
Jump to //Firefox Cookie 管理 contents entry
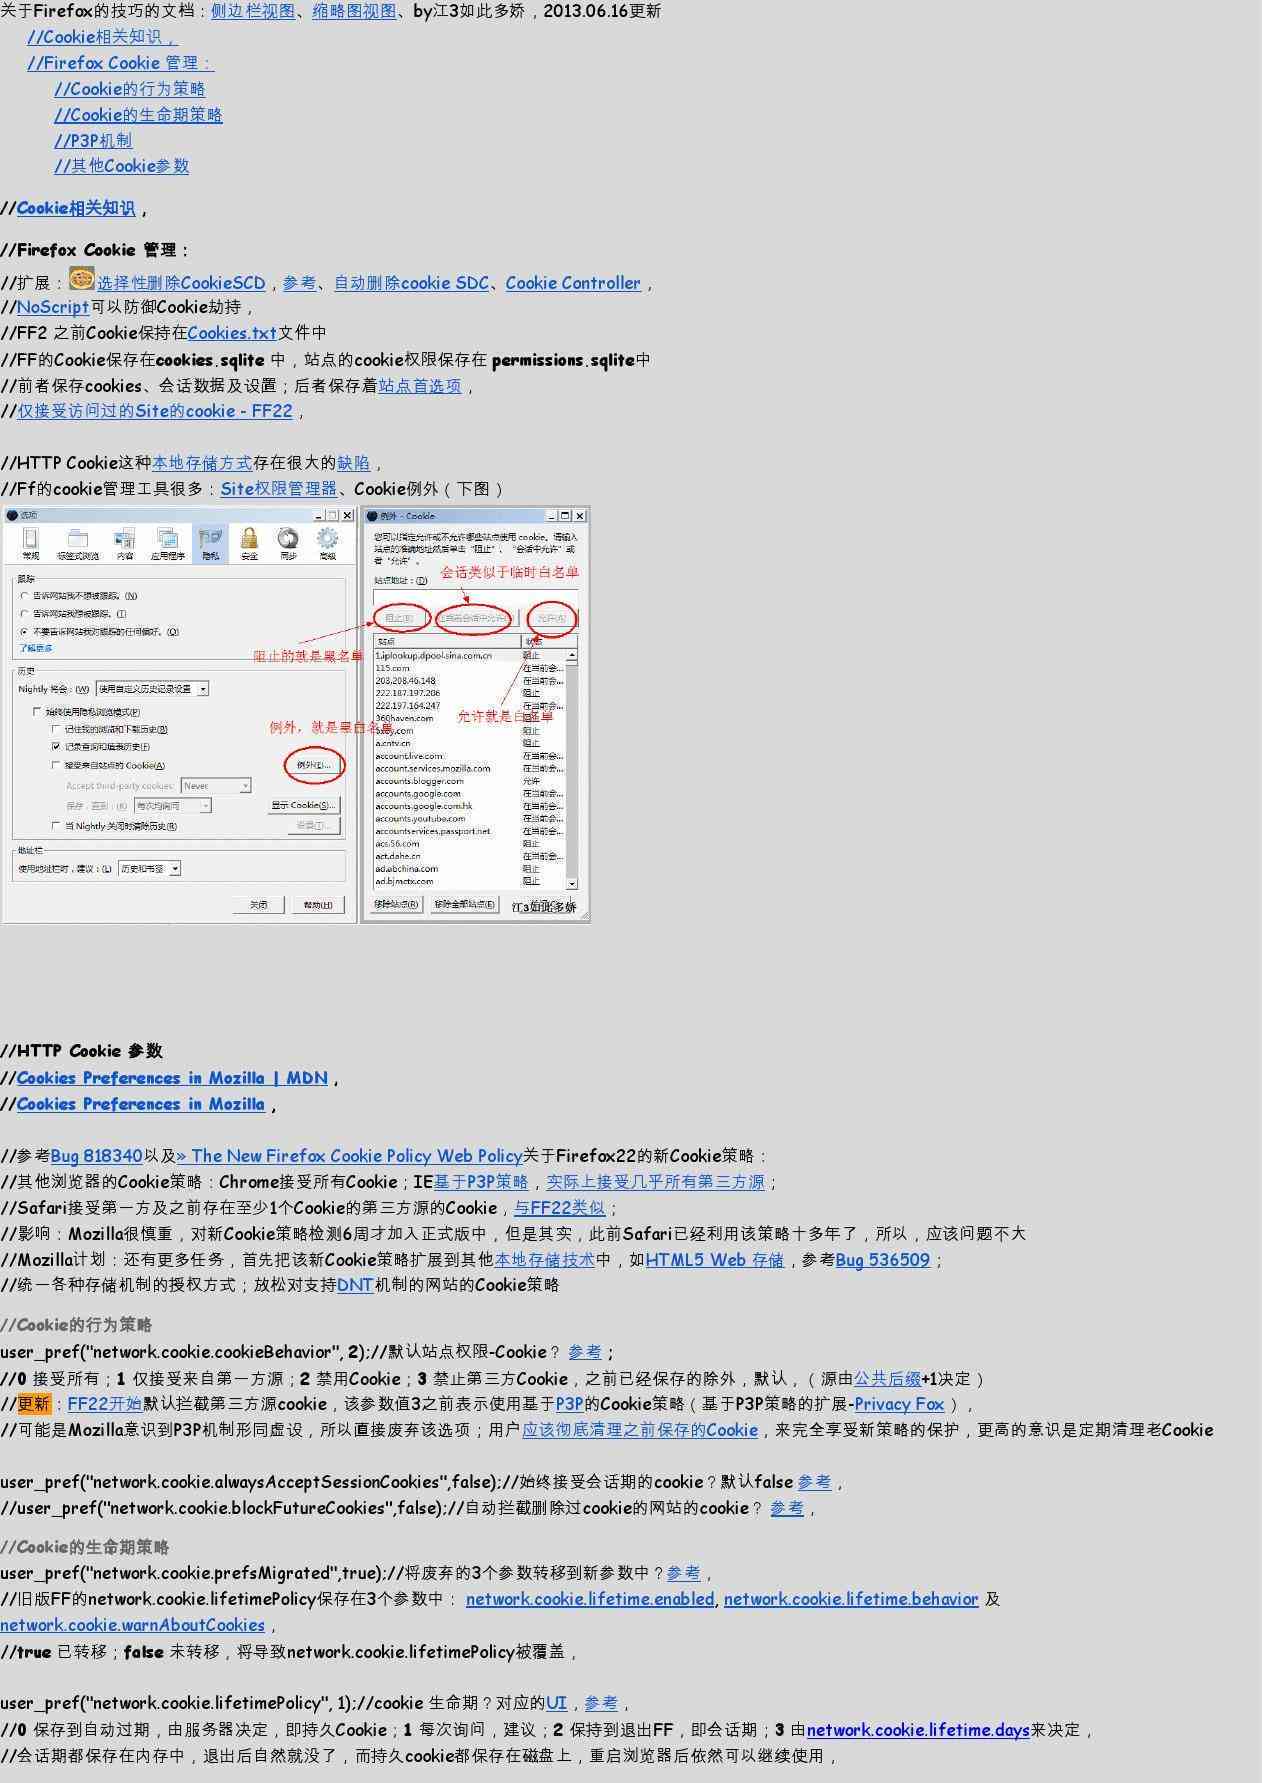click(x=120, y=63)
